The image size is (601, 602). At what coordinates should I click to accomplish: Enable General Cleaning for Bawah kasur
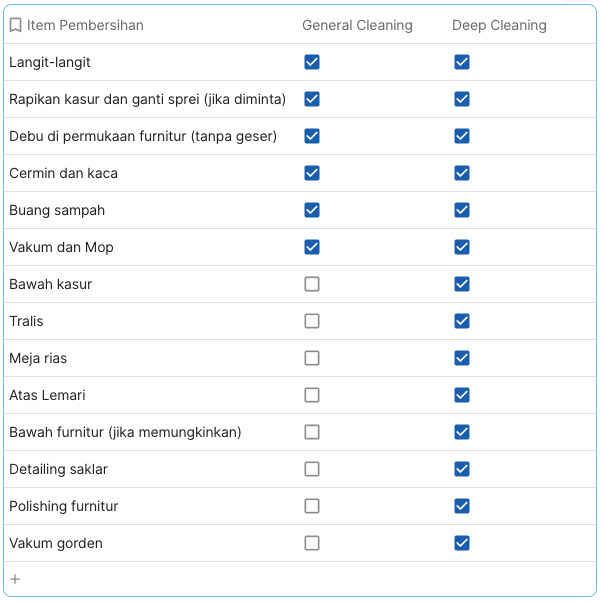click(312, 284)
